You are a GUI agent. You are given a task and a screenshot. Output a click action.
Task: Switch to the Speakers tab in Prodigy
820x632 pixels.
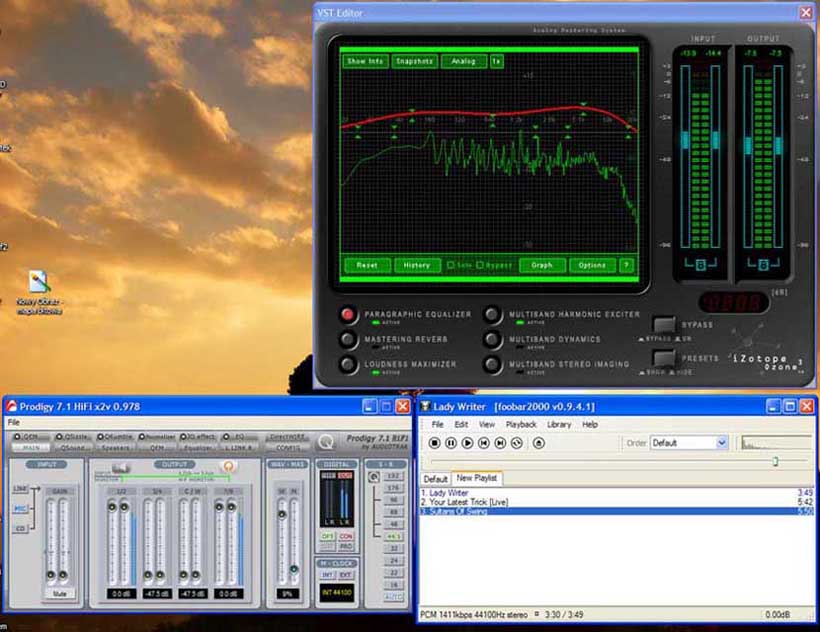pyautogui.click(x=115, y=448)
